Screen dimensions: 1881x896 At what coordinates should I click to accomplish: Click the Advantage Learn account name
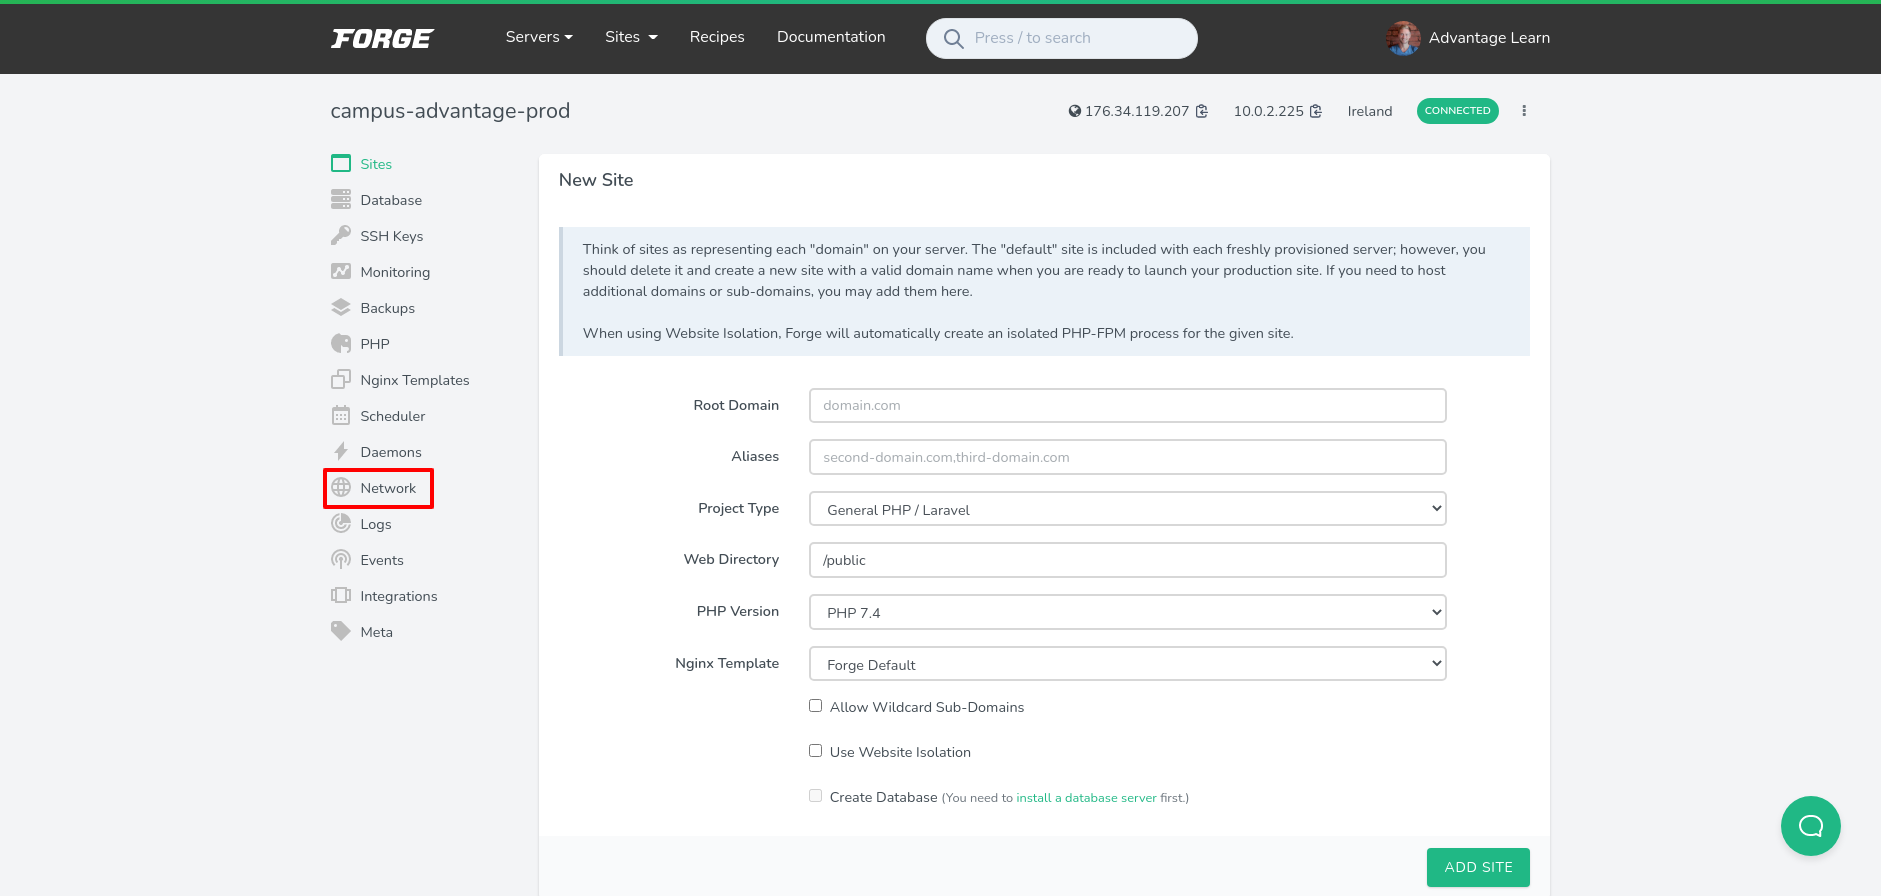point(1489,38)
